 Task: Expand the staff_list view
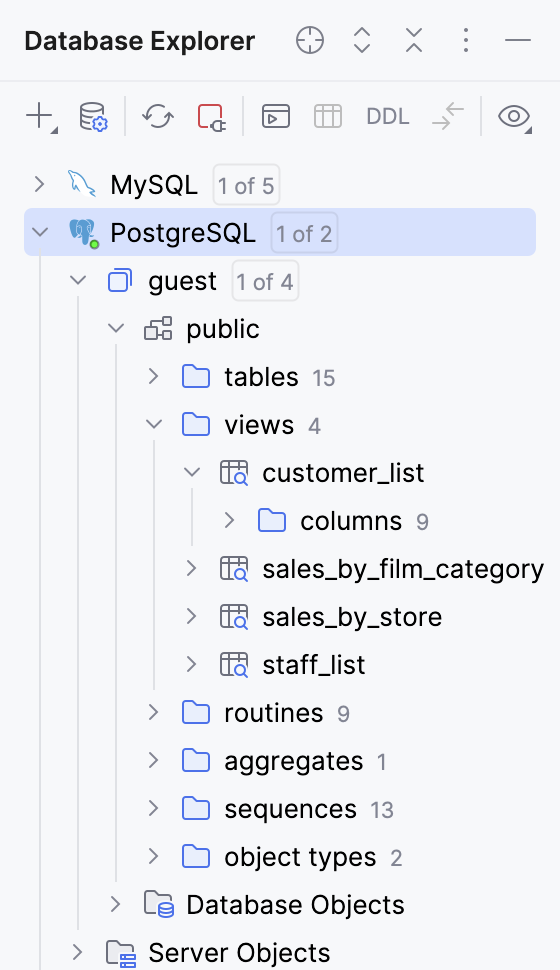pyautogui.click(x=192, y=664)
